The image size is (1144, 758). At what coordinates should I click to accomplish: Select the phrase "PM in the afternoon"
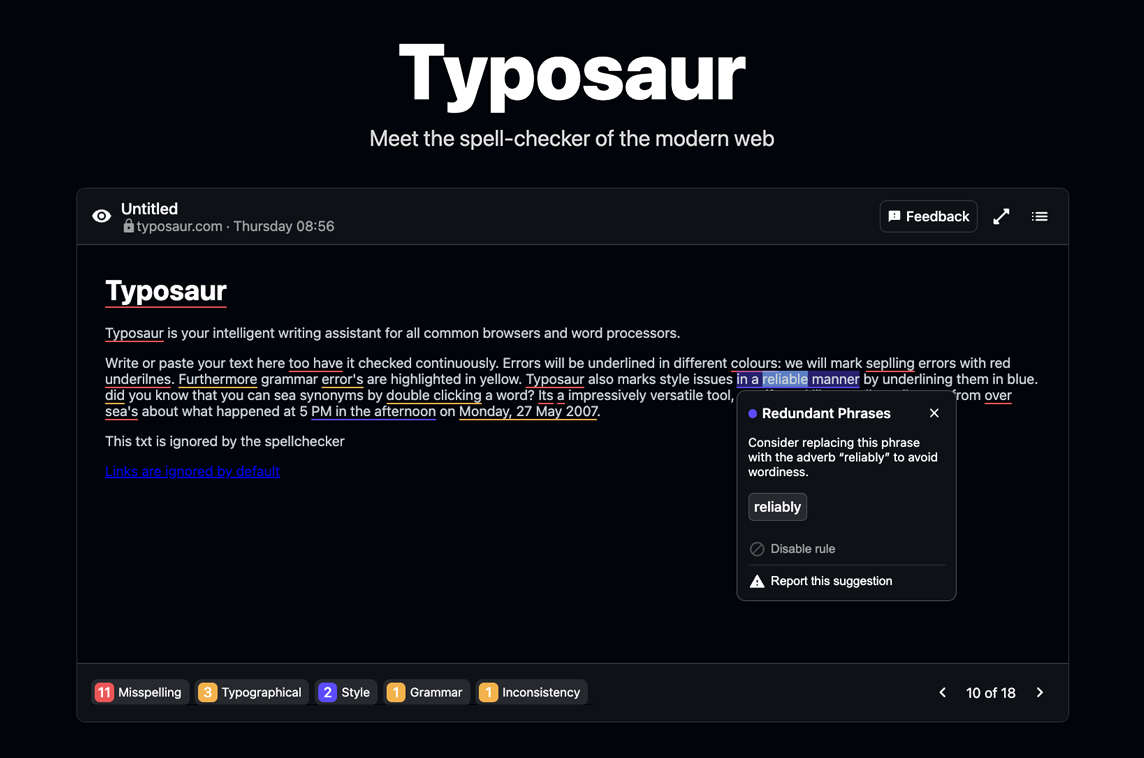tap(374, 411)
